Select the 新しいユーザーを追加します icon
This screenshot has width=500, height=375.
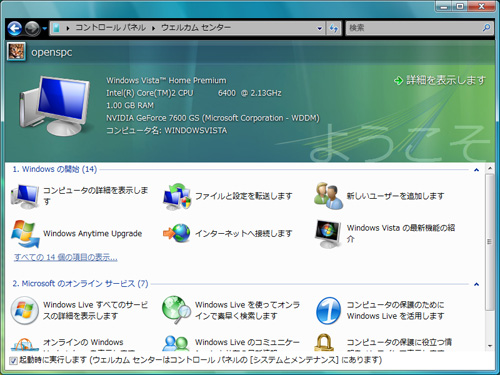coord(328,196)
